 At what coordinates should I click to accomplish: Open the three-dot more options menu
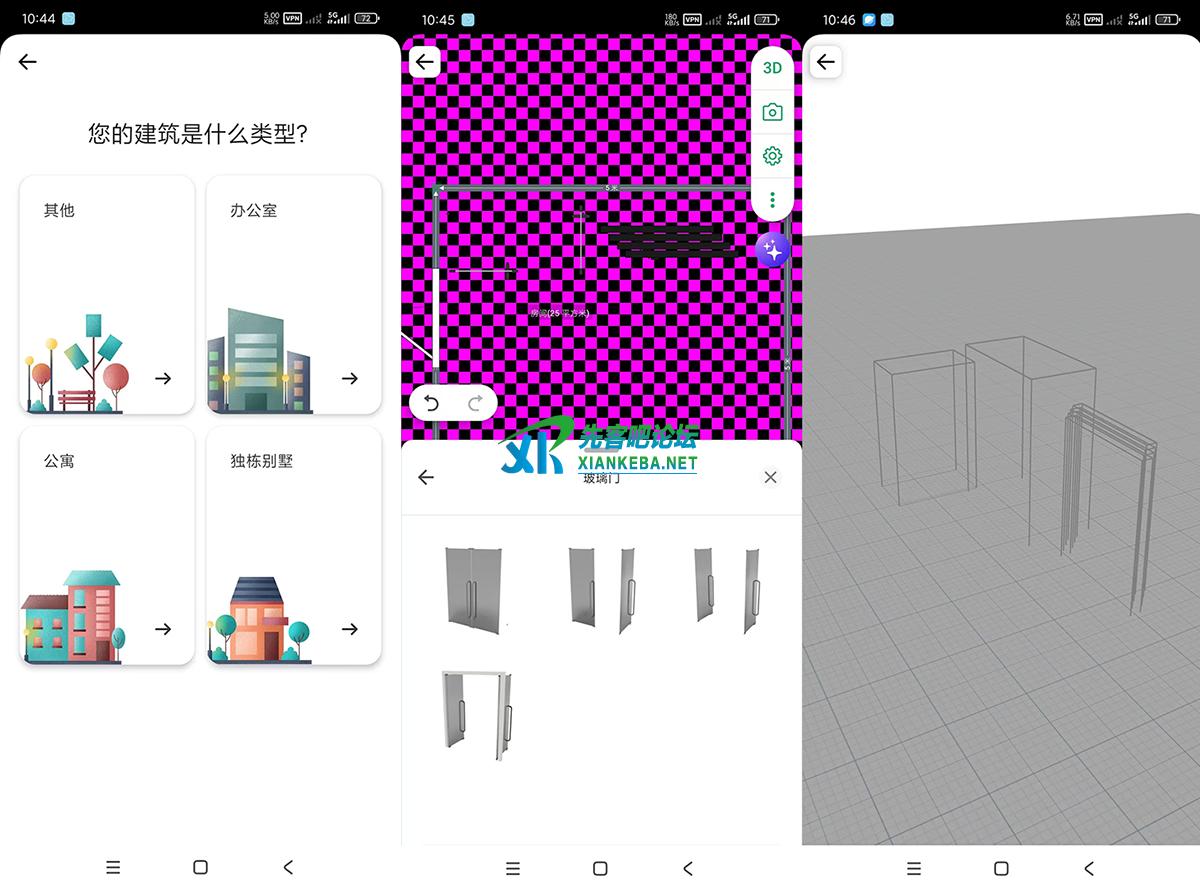click(x=772, y=200)
